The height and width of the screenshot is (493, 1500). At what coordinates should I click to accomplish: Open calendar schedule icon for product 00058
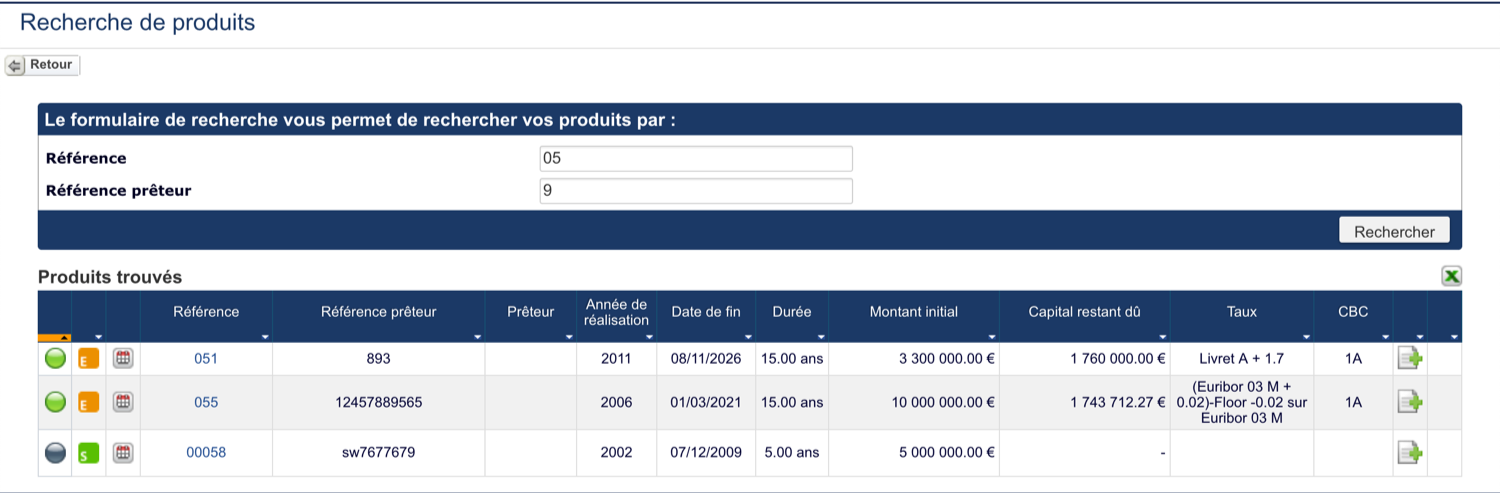(123, 452)
